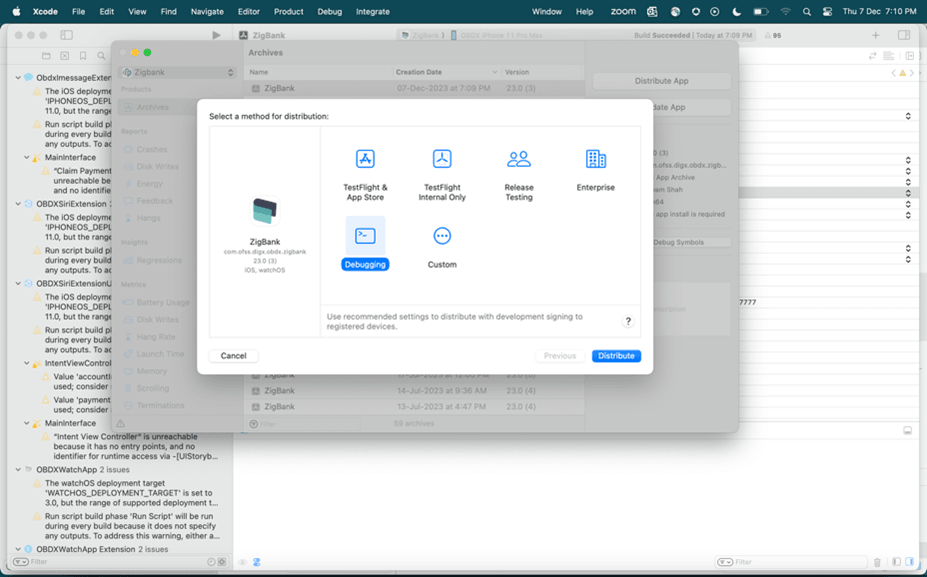
Task: Click the Filter field in Organizer archives
Action: point(304,424)
